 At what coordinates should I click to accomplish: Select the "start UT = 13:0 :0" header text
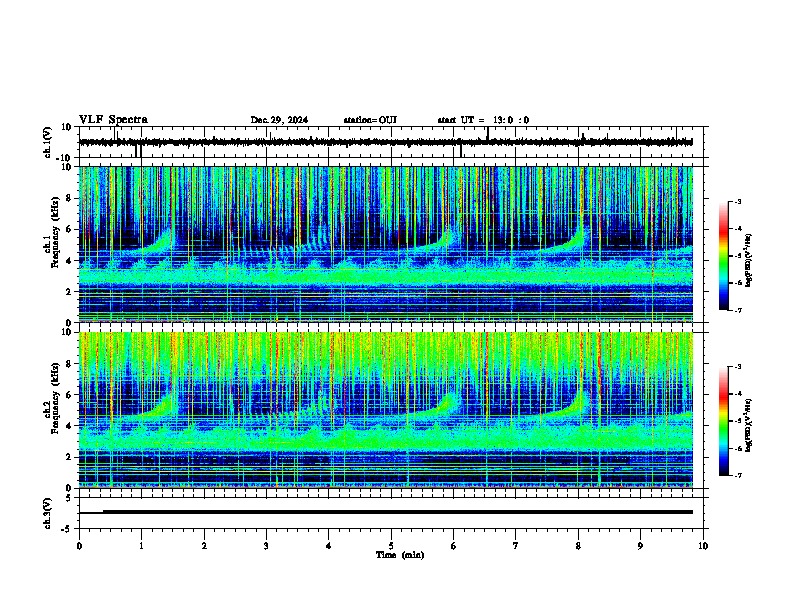483,120
